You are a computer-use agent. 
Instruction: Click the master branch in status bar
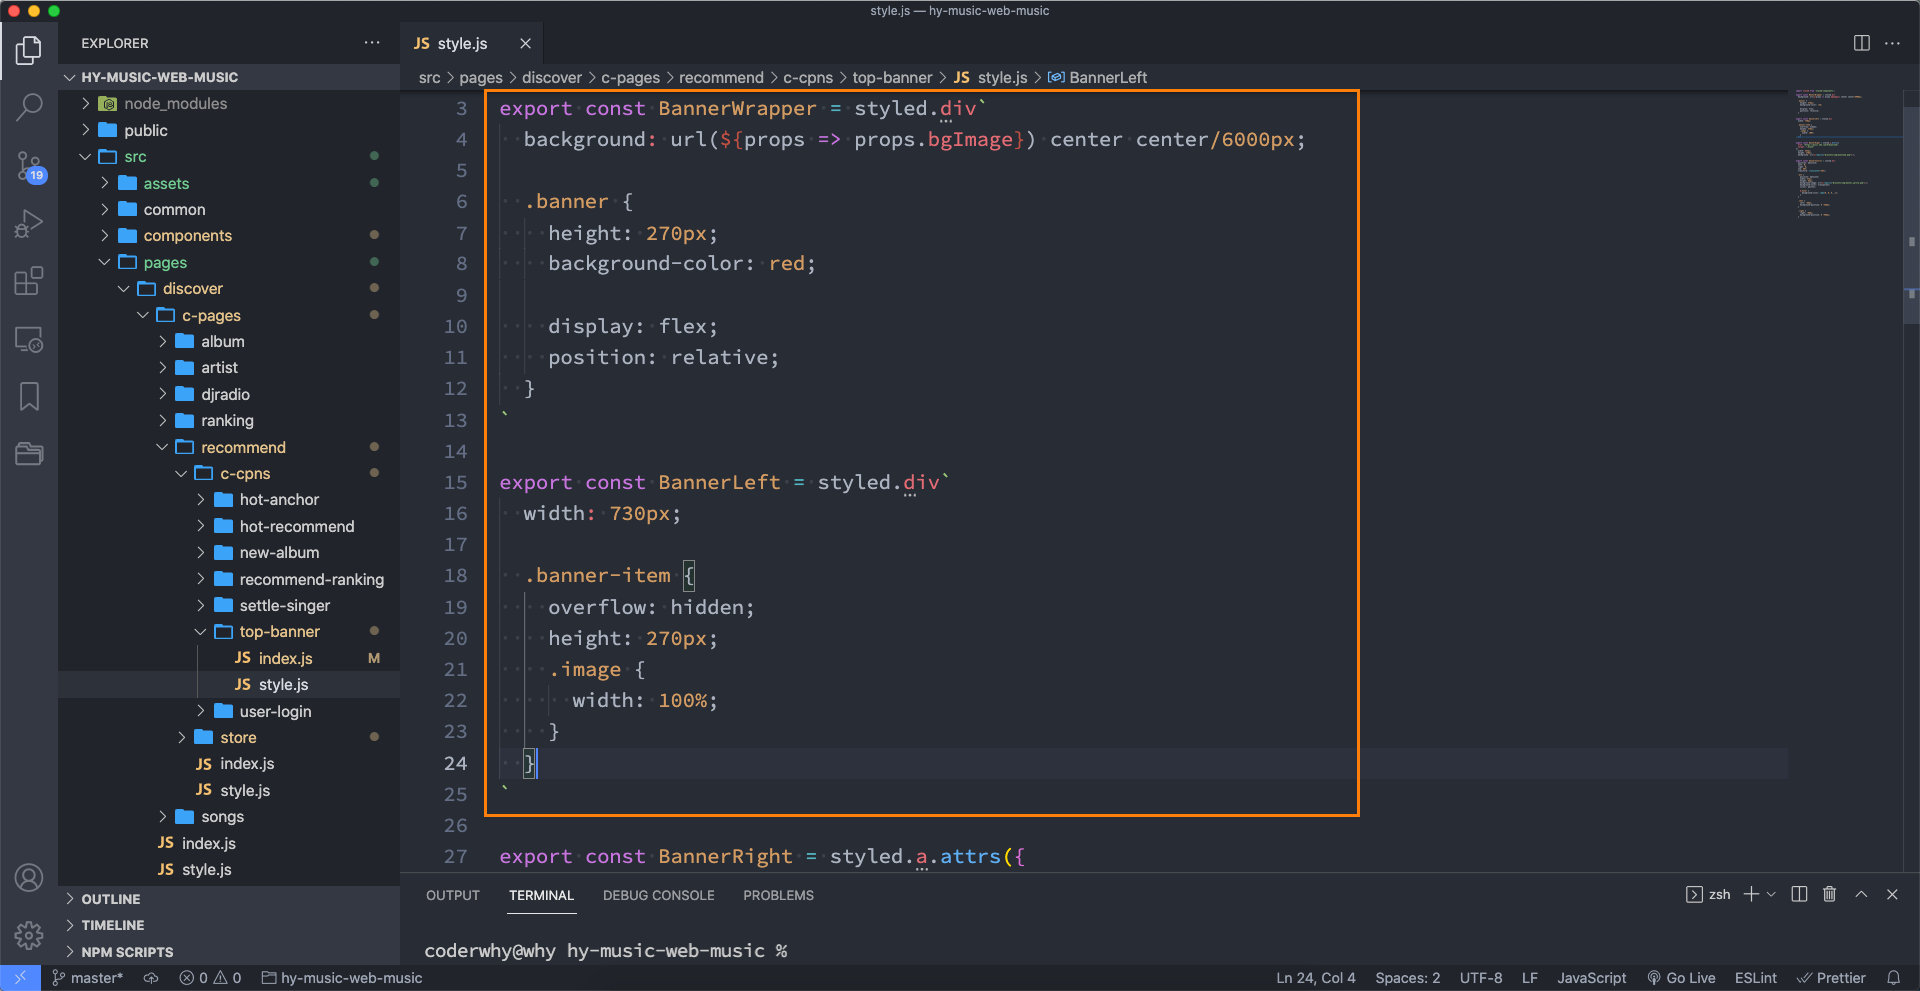coord(88,978)
